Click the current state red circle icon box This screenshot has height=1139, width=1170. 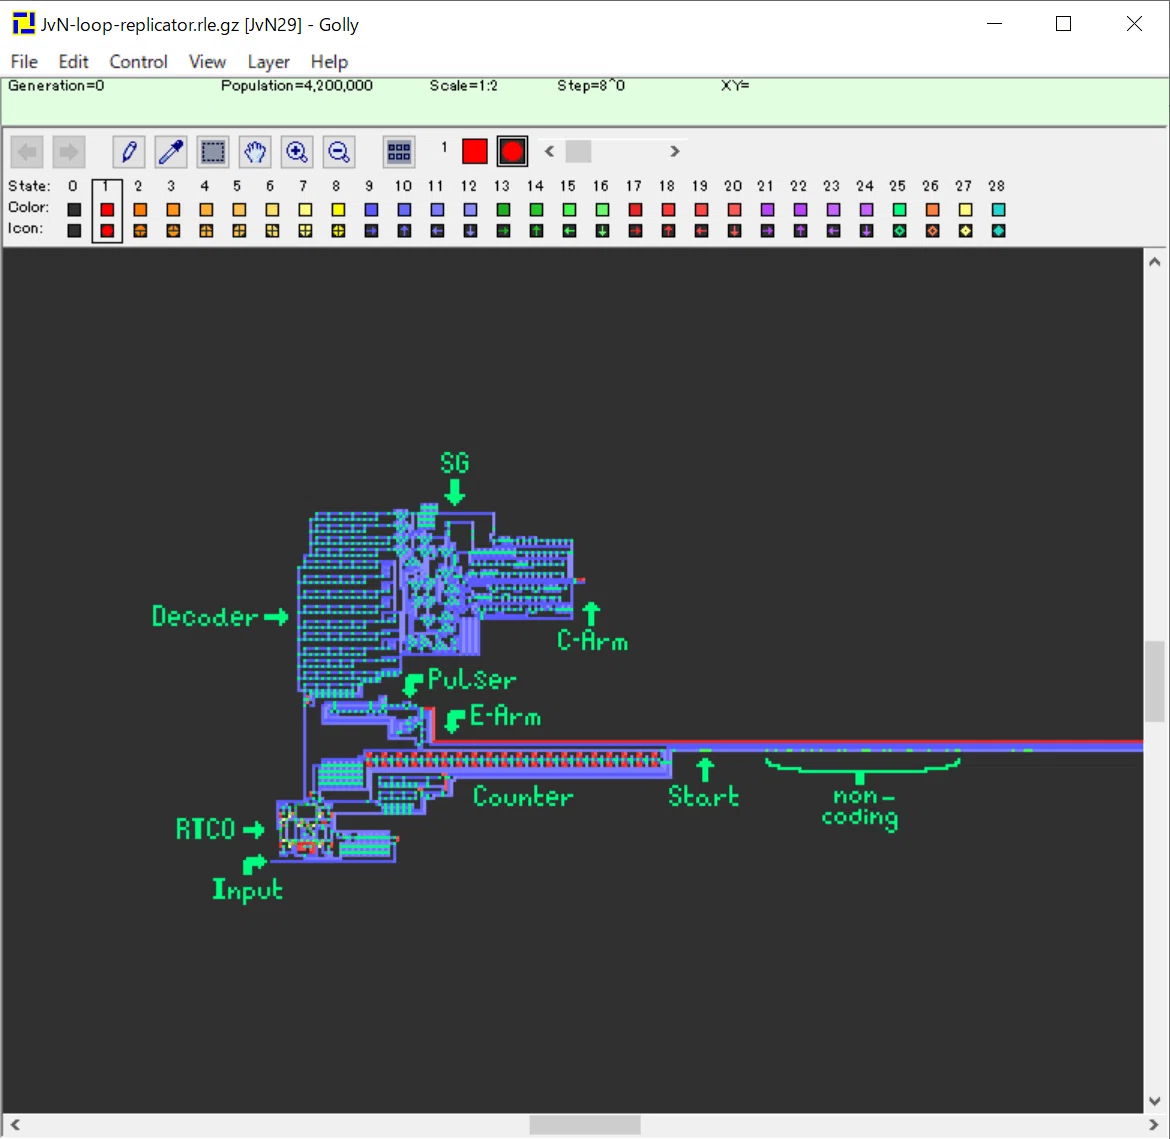[513, 152]
